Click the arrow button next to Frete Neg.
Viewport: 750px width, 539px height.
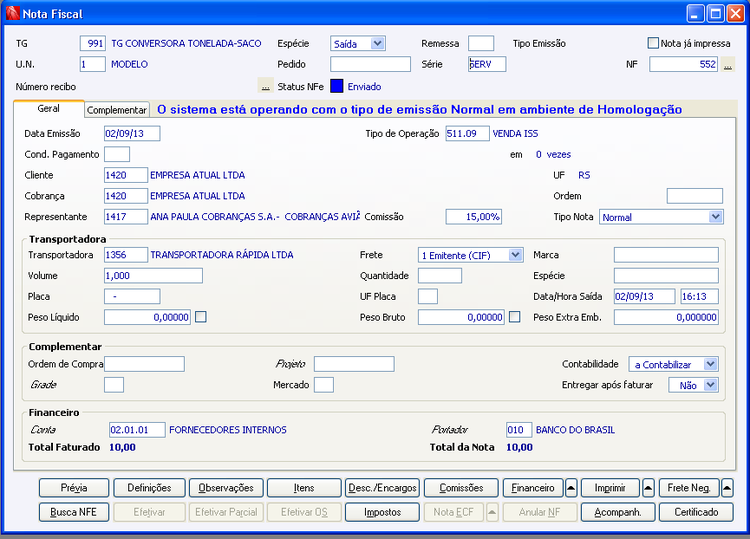point(727,488)
